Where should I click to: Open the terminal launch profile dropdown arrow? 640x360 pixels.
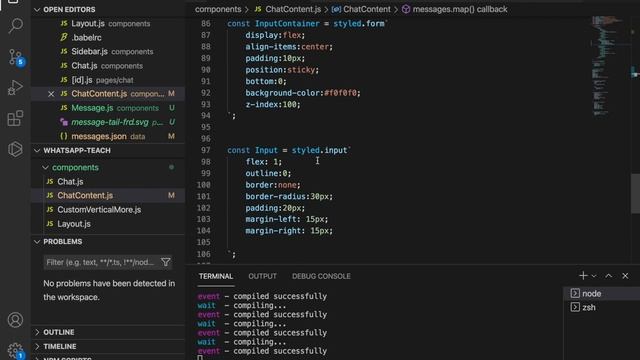coord(594,276)
